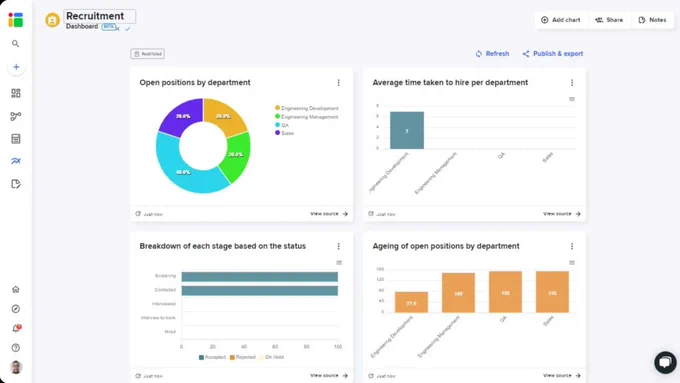This screenshot has height=383, width=680.
Task: Toggle QA legend entry in donut chart
Action: point(282,125)
